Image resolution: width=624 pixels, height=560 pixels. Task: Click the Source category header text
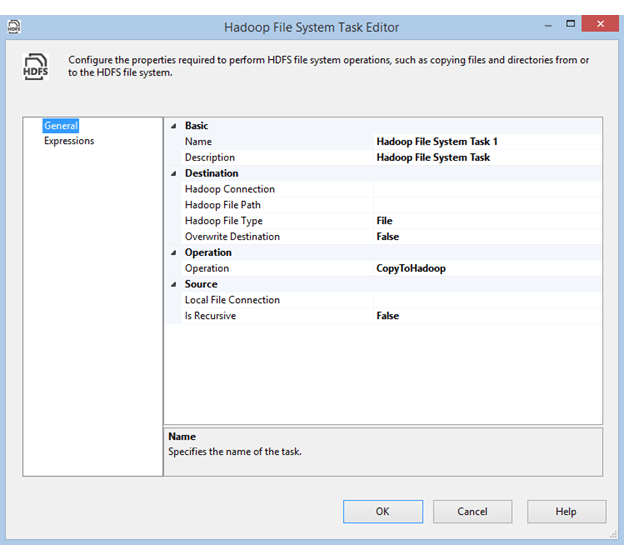tap(201, 284)
